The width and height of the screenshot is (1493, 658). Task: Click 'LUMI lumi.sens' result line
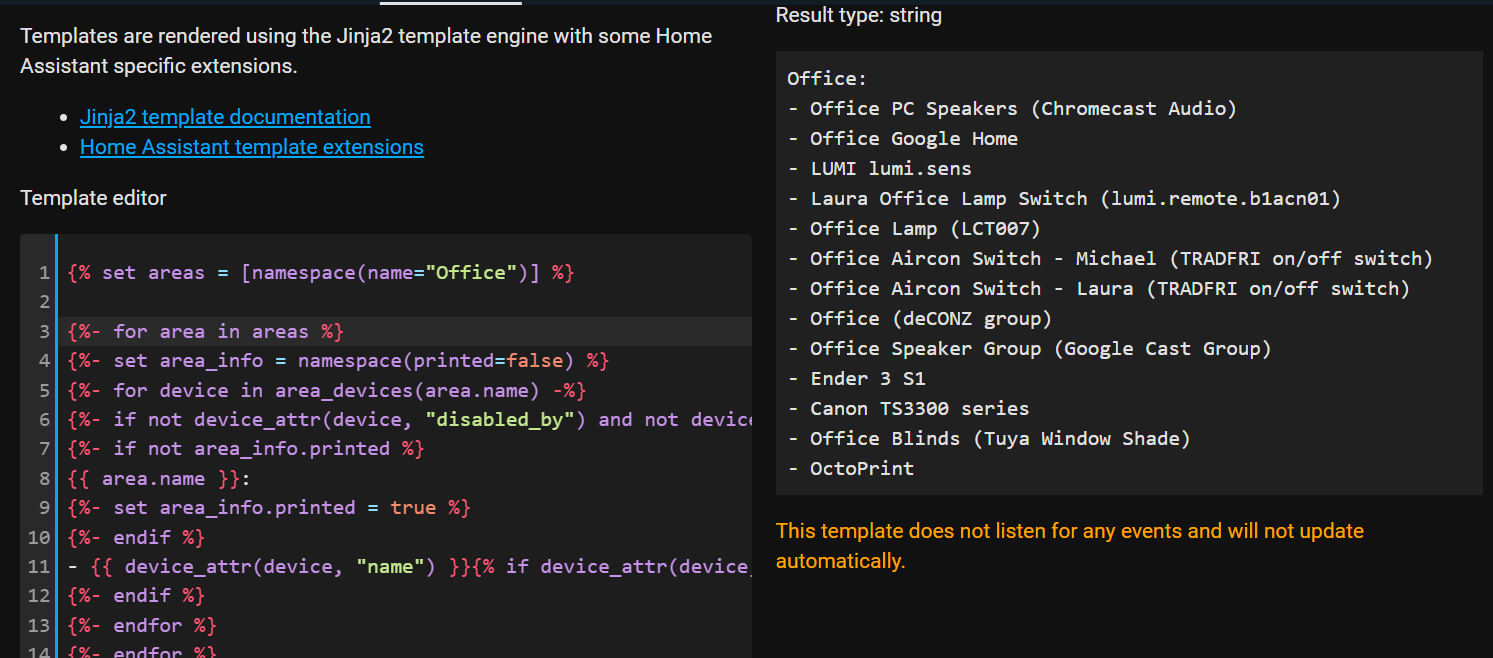coord(879,168)
